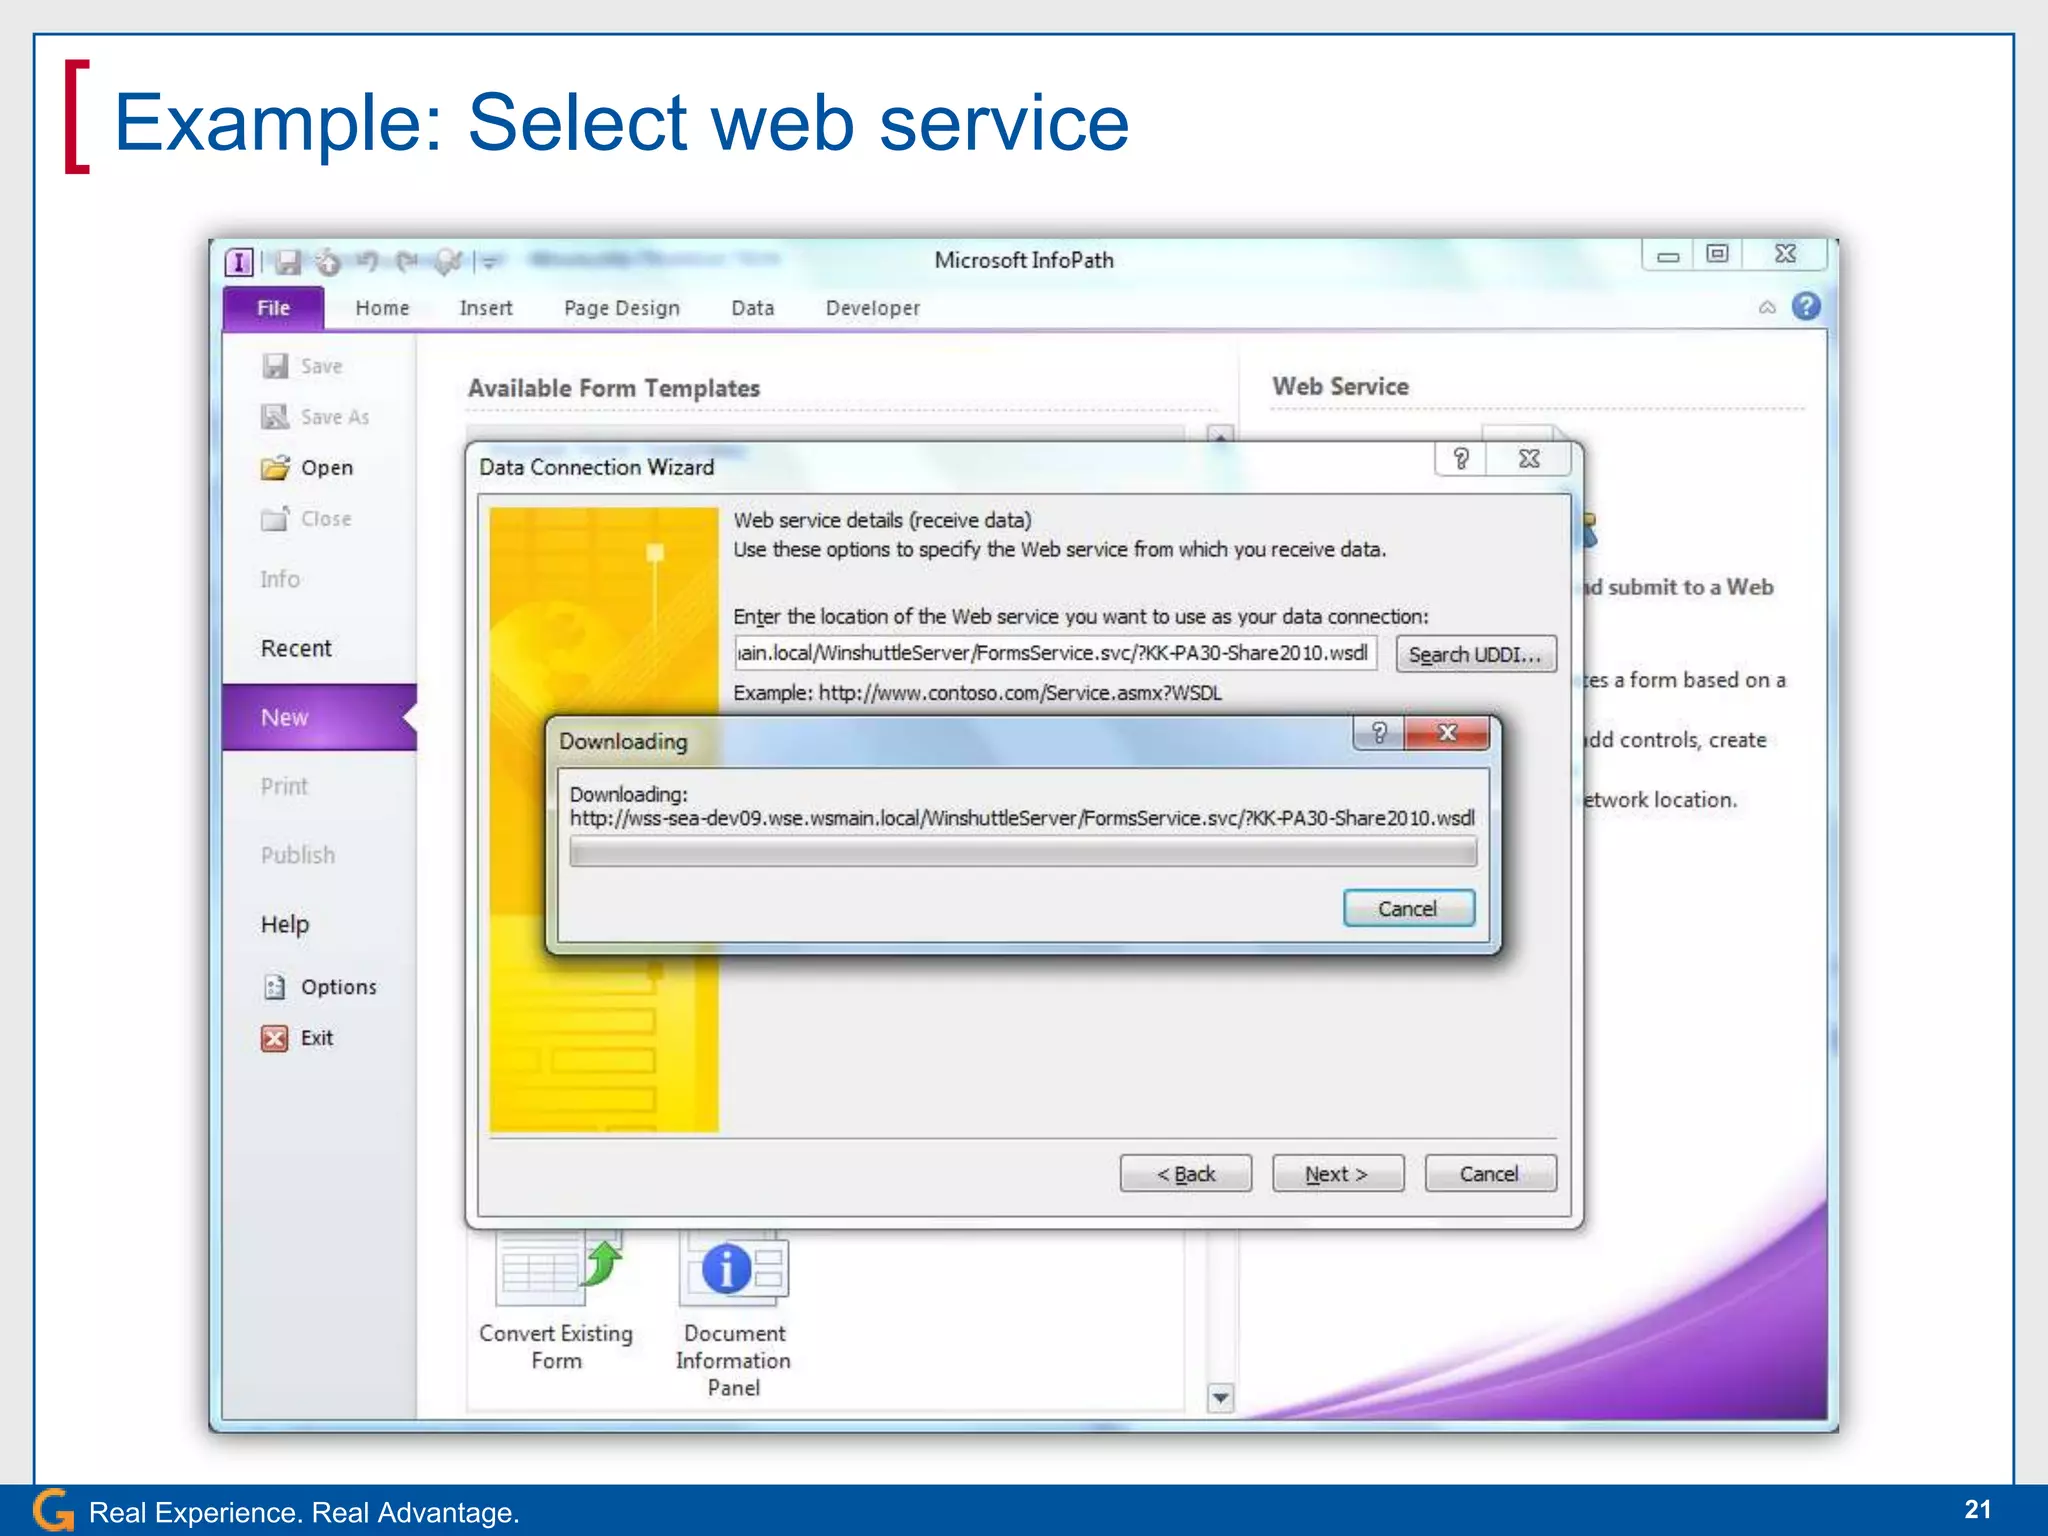Switch to the Home tab
This screenshot has height=1536, width=2048.
[382, 308]
